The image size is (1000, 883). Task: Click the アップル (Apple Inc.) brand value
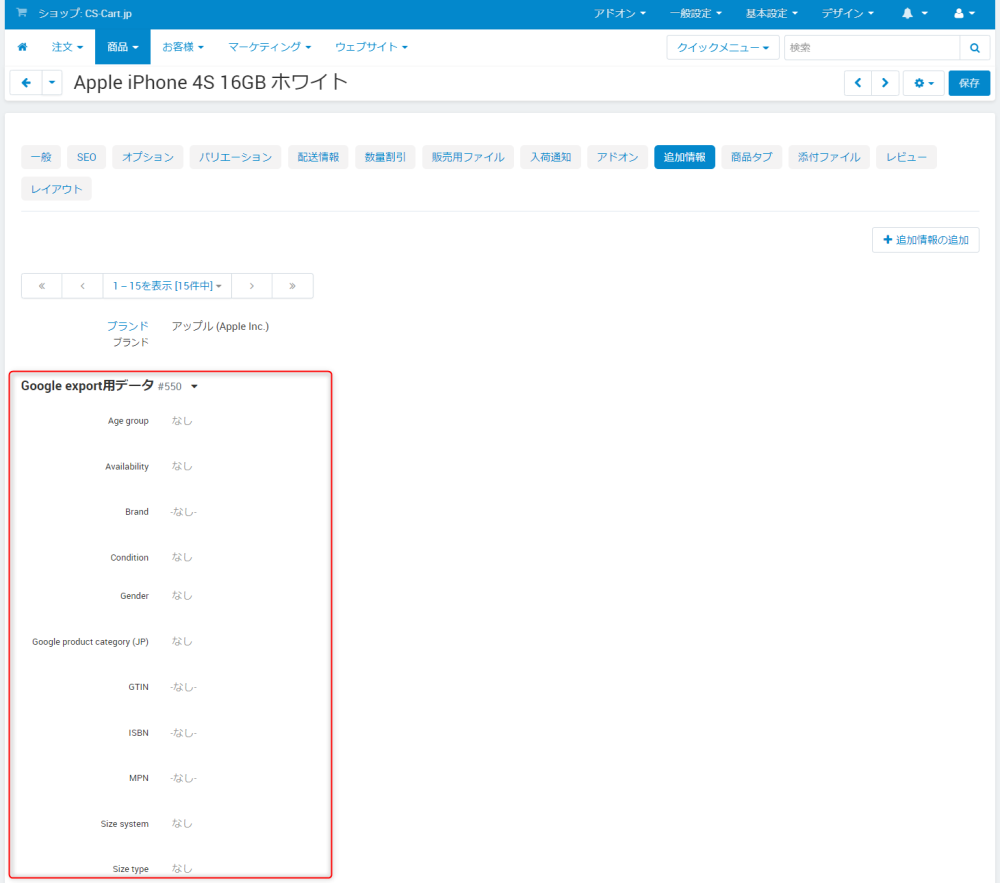pyautogui.click(x=220, y=326)
